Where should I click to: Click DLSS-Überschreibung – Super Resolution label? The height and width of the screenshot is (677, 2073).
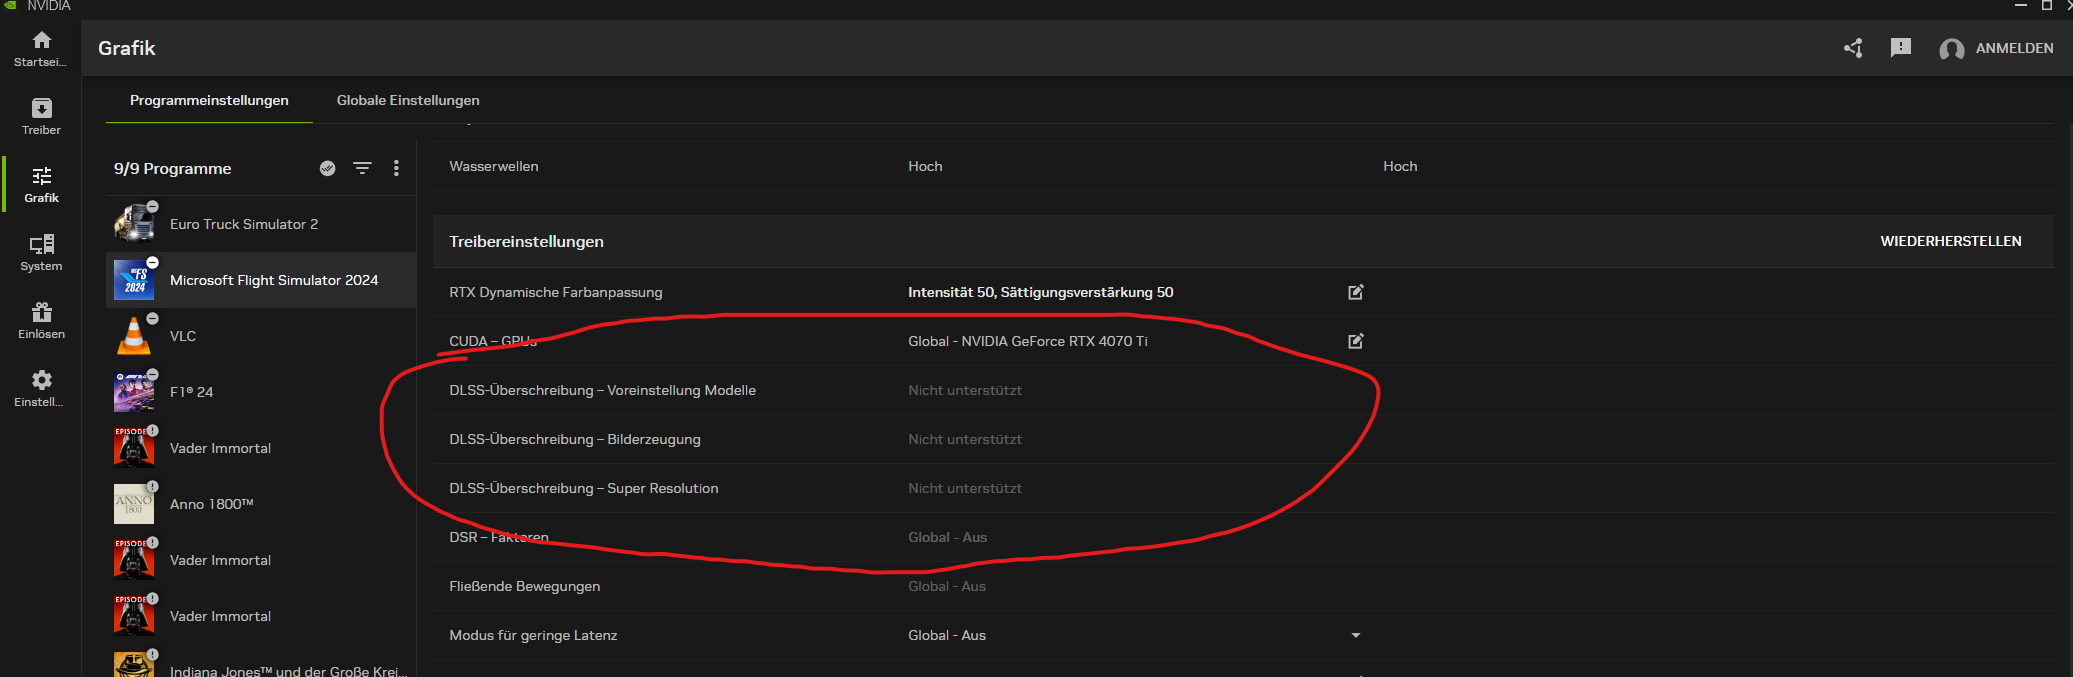[x=584, y=488]
